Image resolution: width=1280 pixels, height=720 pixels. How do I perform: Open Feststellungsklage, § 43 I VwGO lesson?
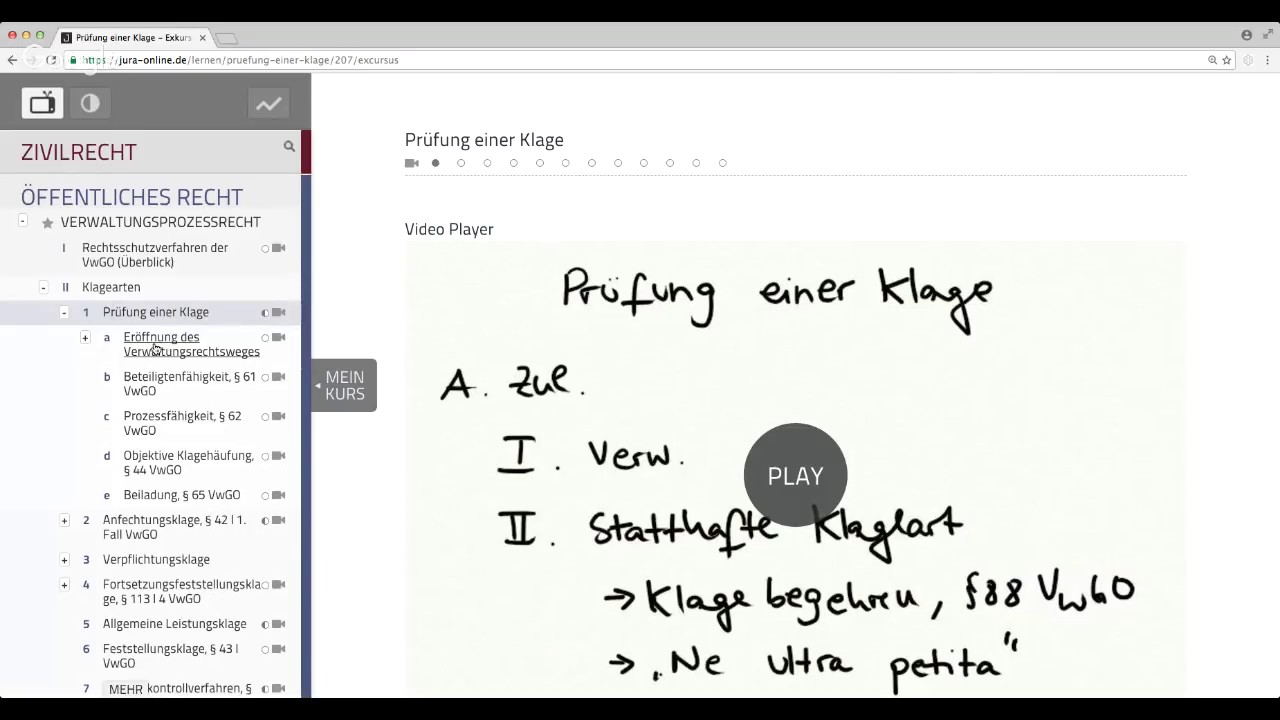170,656
